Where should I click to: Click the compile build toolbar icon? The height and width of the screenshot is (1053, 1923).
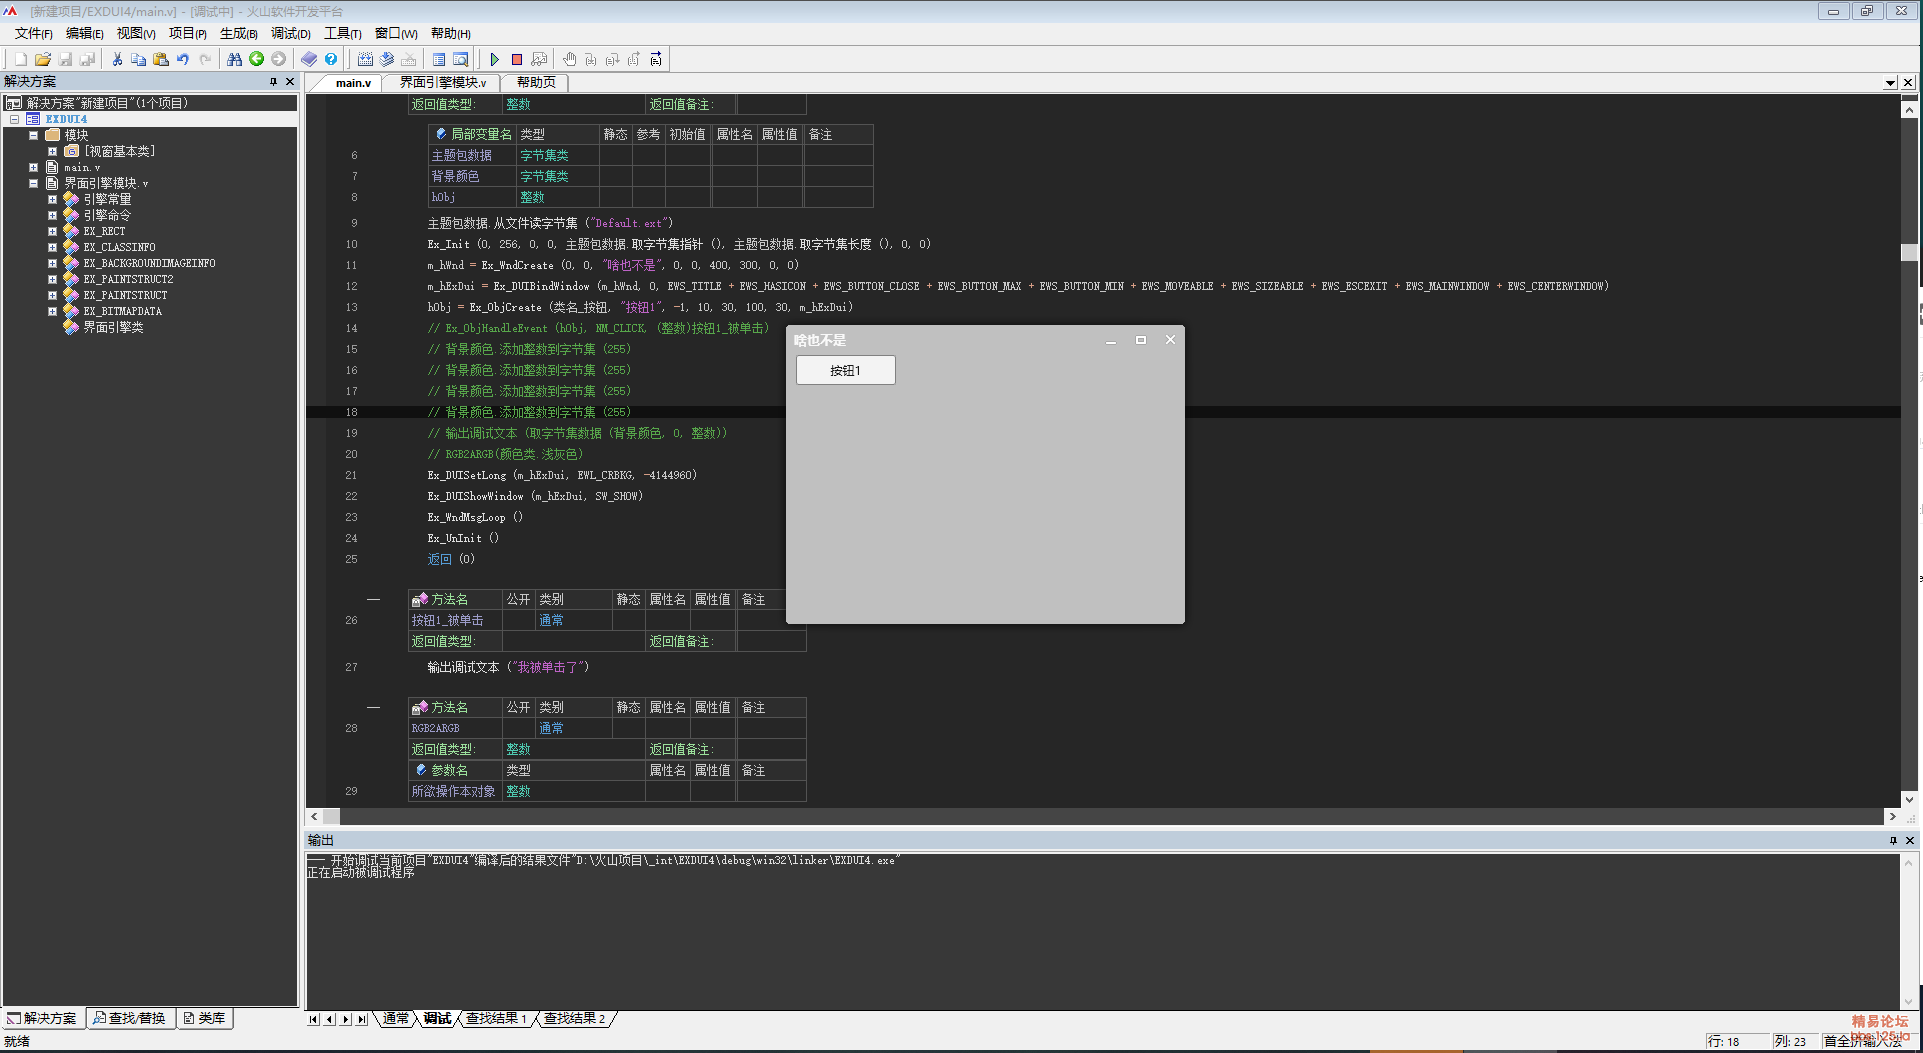tap(365, 59)
